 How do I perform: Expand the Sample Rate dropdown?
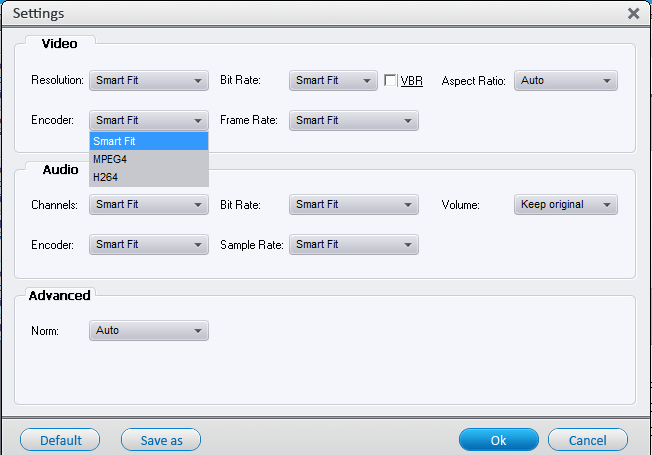pos(353,245)
